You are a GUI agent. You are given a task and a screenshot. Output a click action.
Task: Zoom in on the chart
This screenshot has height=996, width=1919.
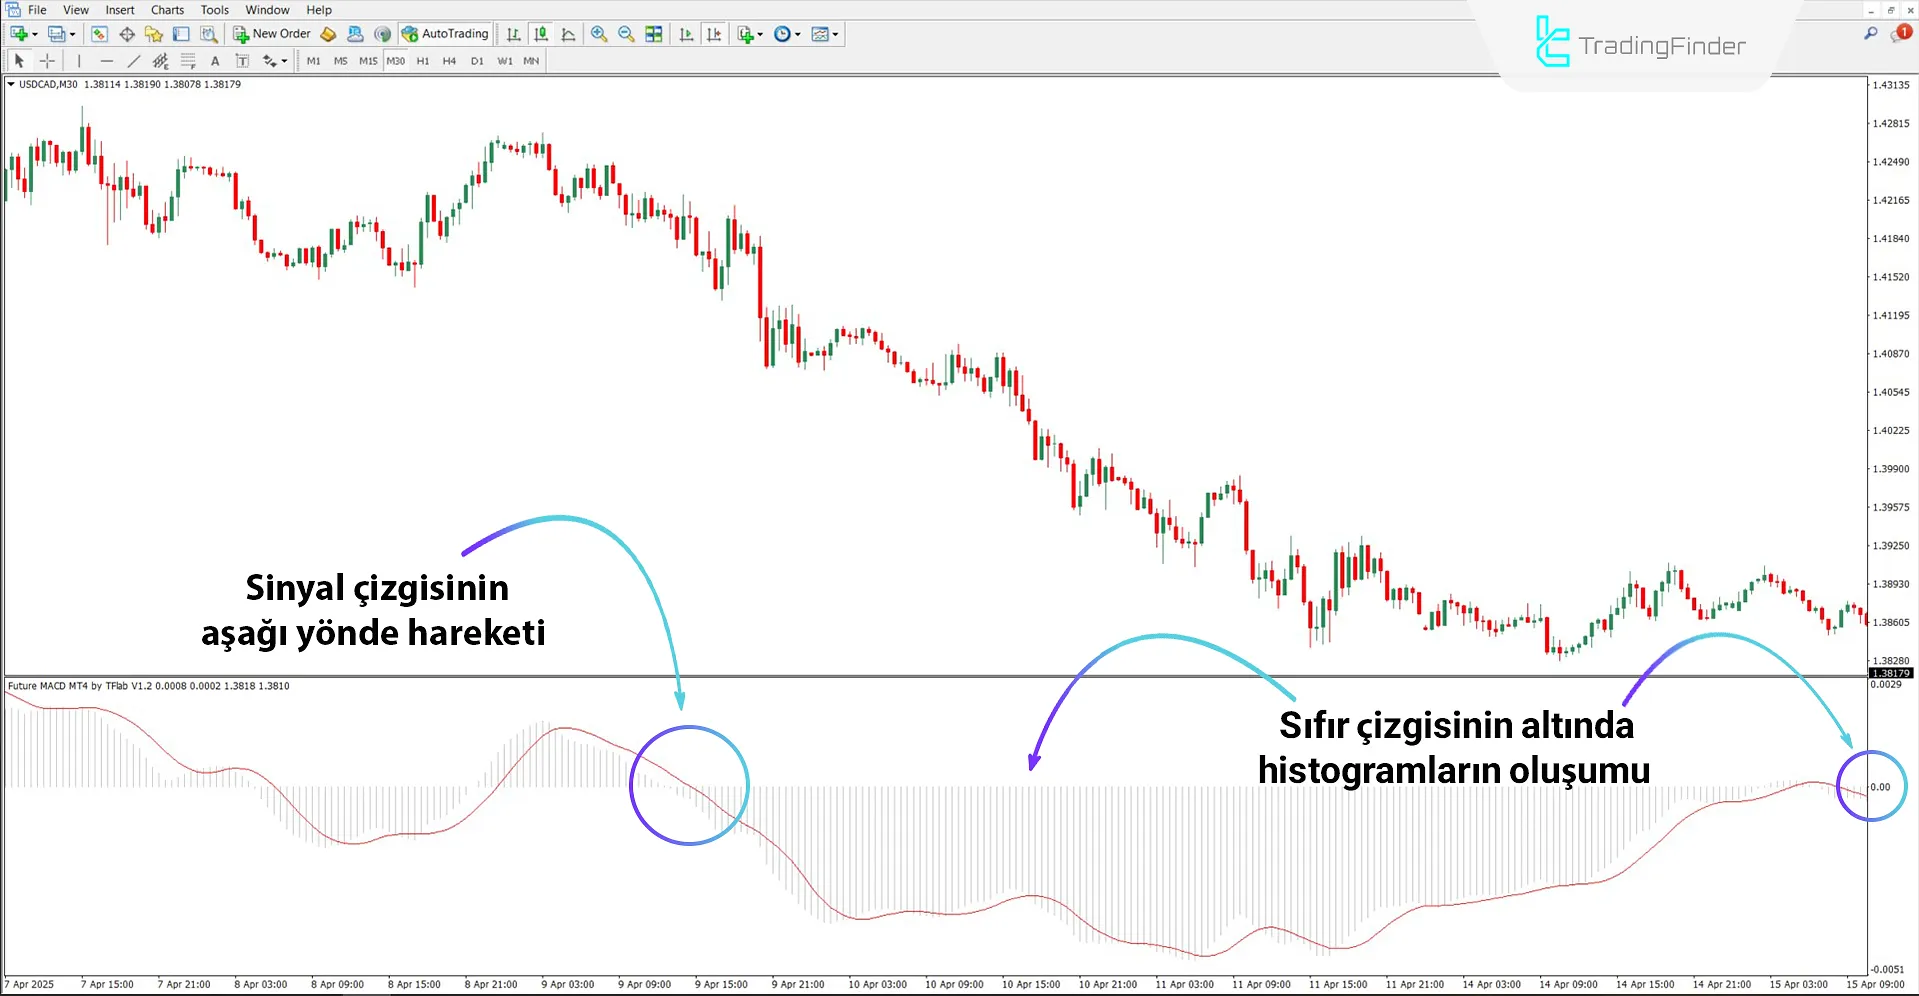click(598, 33)
